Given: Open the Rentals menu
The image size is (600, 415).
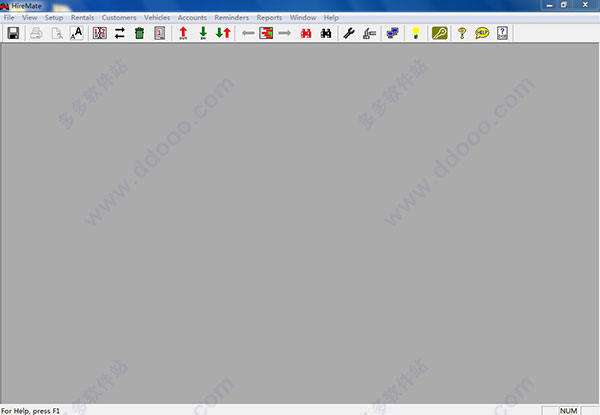Looking at the screenshot, I should click(x=82, y=18).
